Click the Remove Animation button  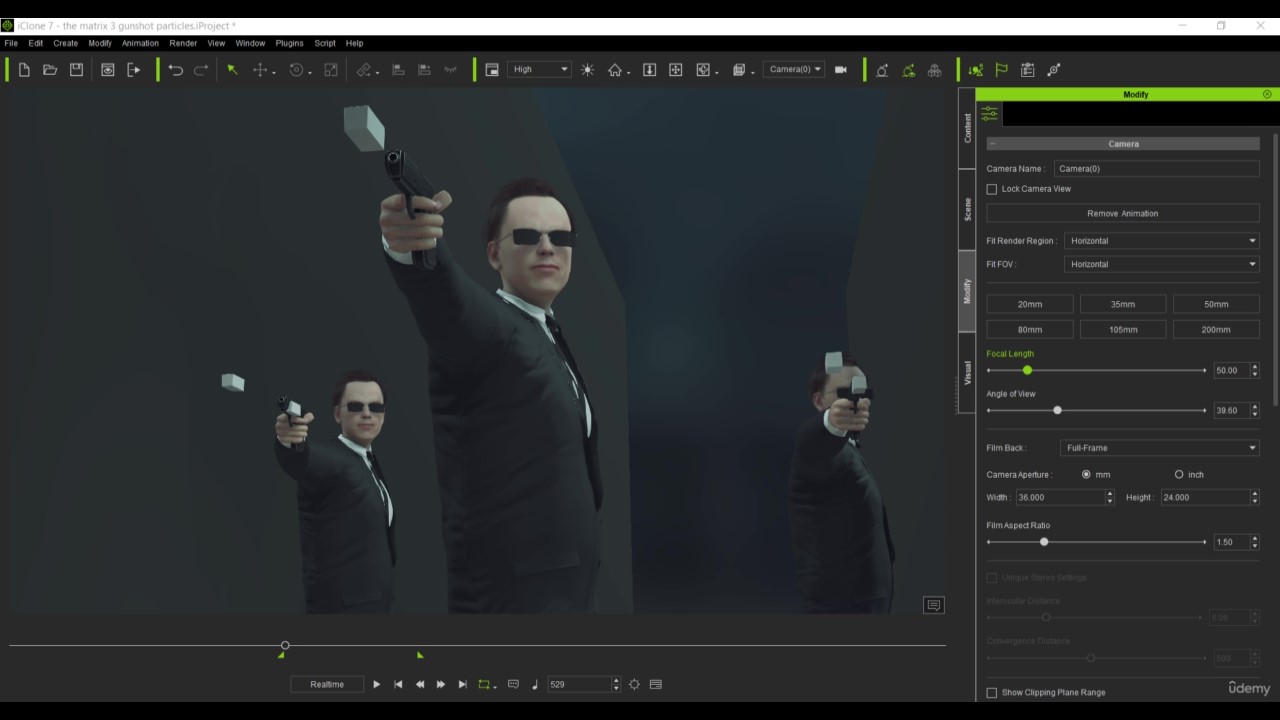click(1122, 213)
